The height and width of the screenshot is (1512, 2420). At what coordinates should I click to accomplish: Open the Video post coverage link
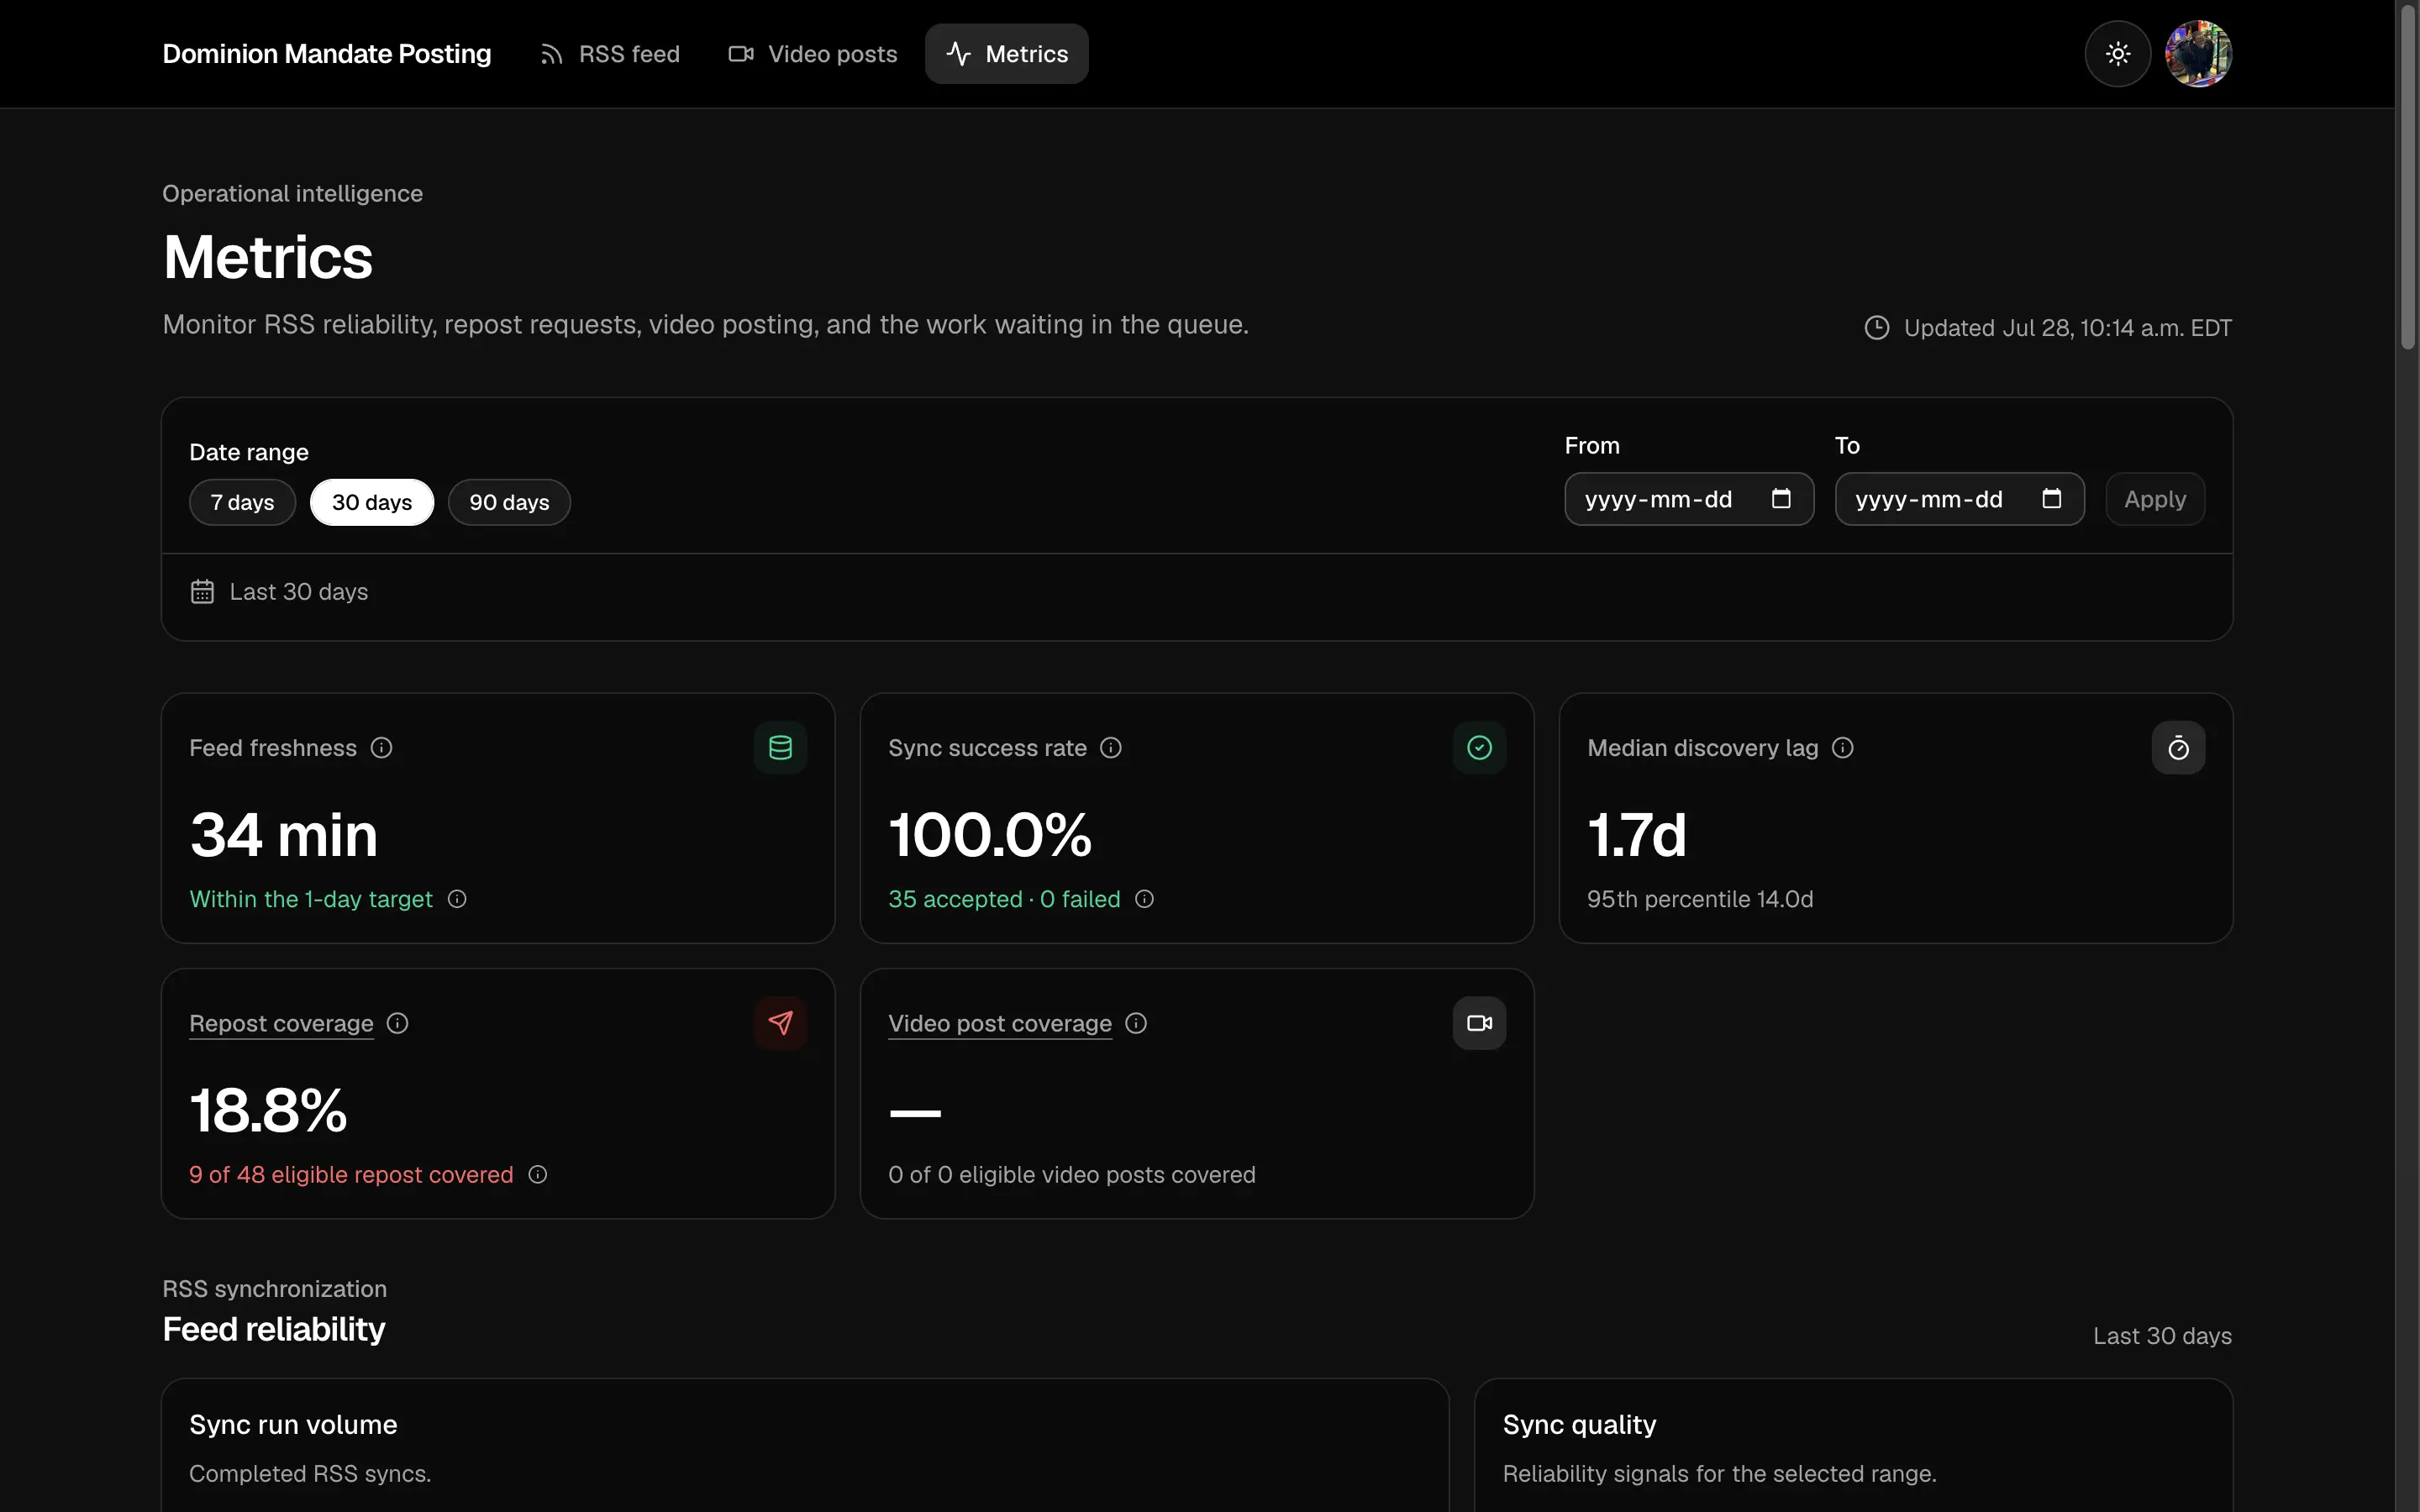click(1000, 1023)
